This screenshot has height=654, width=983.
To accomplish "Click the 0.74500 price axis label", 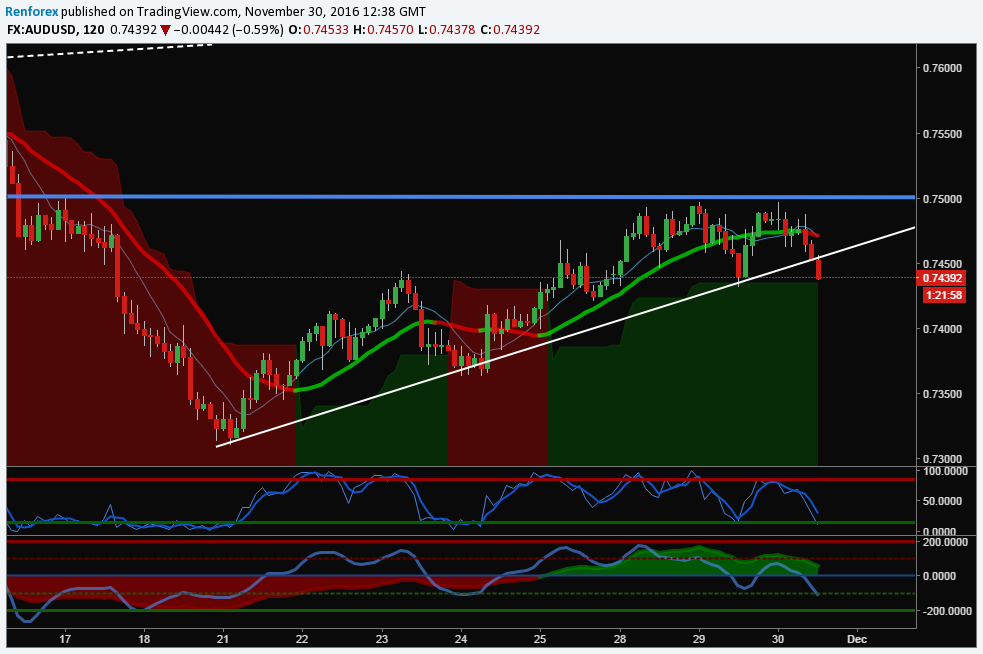I will tap(942, 263).
